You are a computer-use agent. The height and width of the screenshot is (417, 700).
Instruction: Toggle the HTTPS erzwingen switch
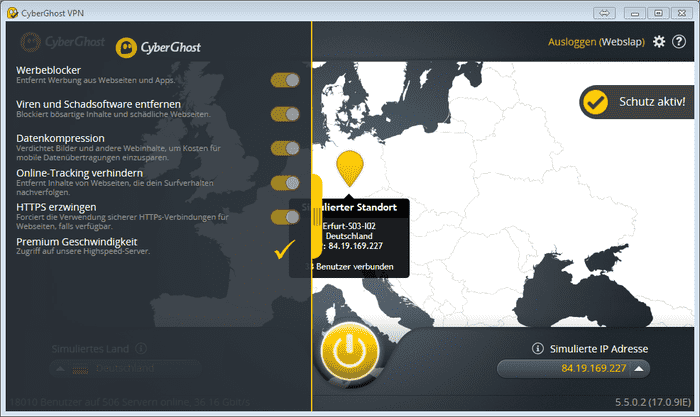coord(285,217)
